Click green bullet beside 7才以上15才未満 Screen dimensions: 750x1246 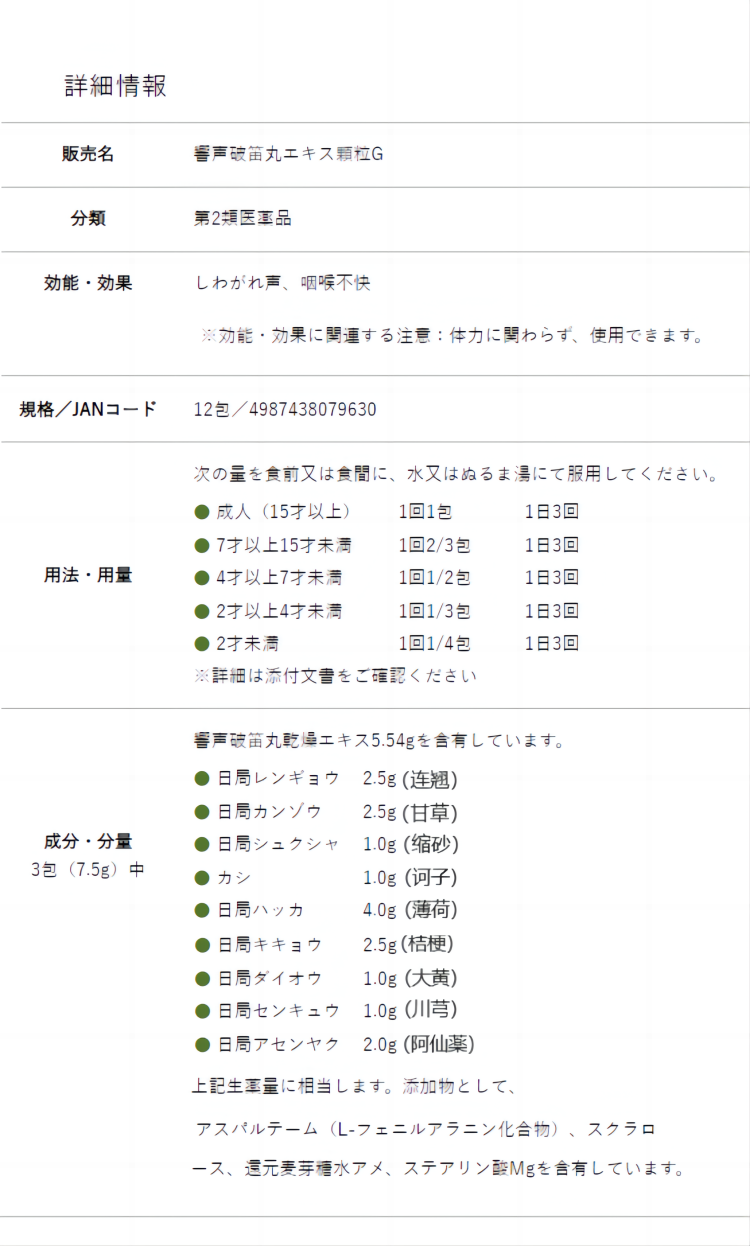tap(201, 546)
